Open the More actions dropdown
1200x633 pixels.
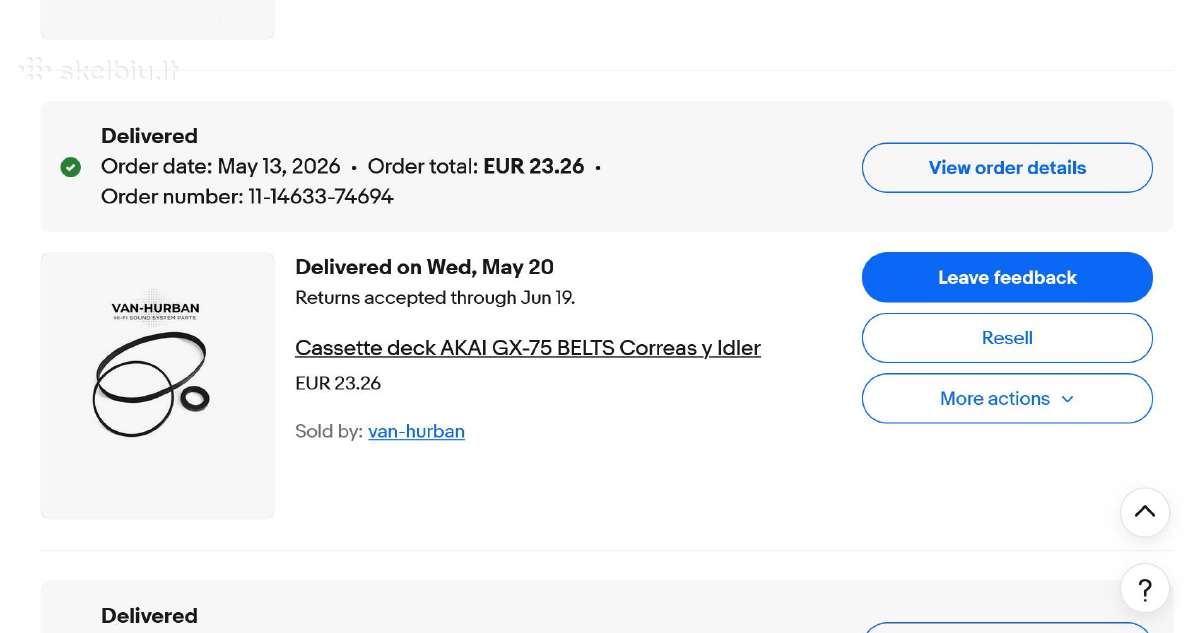click(1007, 398)
